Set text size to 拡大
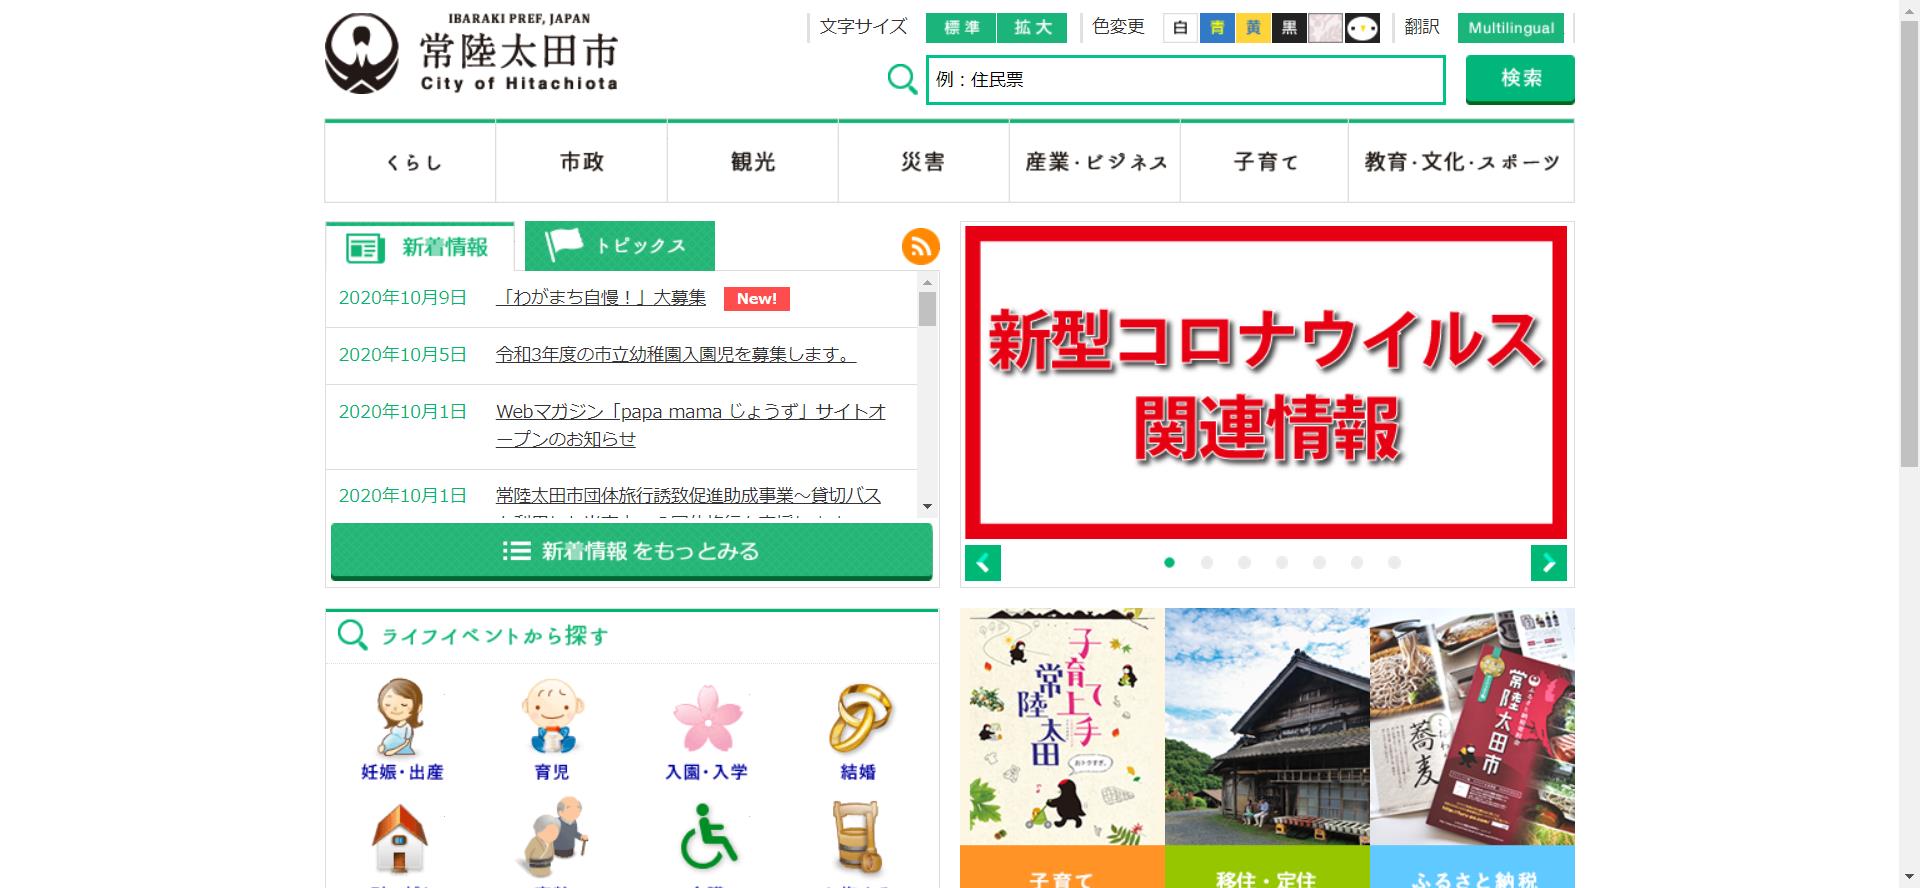The image size is (1920, 888). click(1032, 28)
